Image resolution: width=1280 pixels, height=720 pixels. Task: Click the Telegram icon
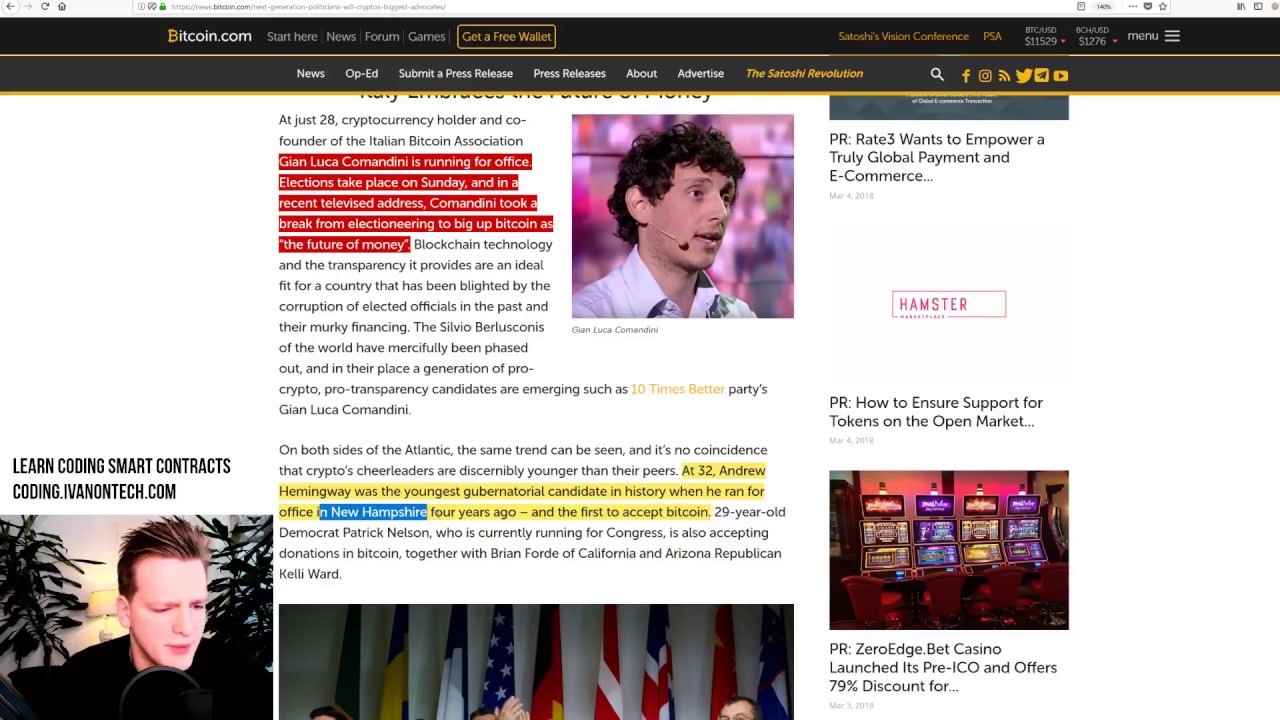tap(1041, 76)
